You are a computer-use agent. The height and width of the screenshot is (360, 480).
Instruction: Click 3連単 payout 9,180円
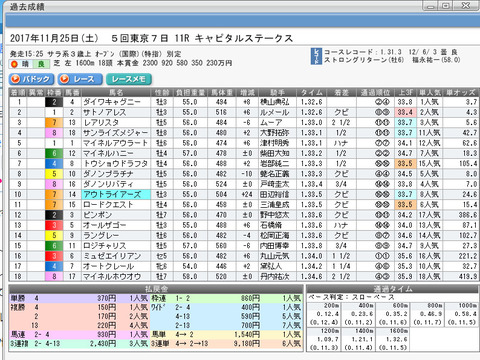tap(247, 343)
